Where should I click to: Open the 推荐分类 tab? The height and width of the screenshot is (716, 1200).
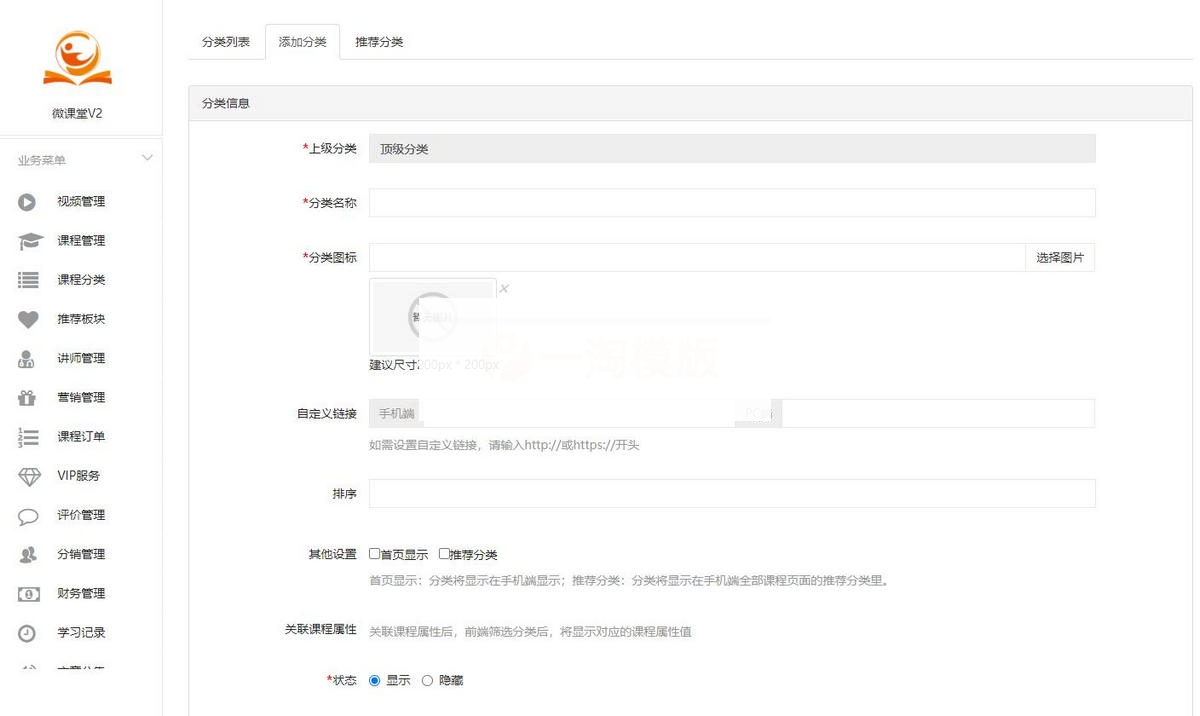click(379, 41)
